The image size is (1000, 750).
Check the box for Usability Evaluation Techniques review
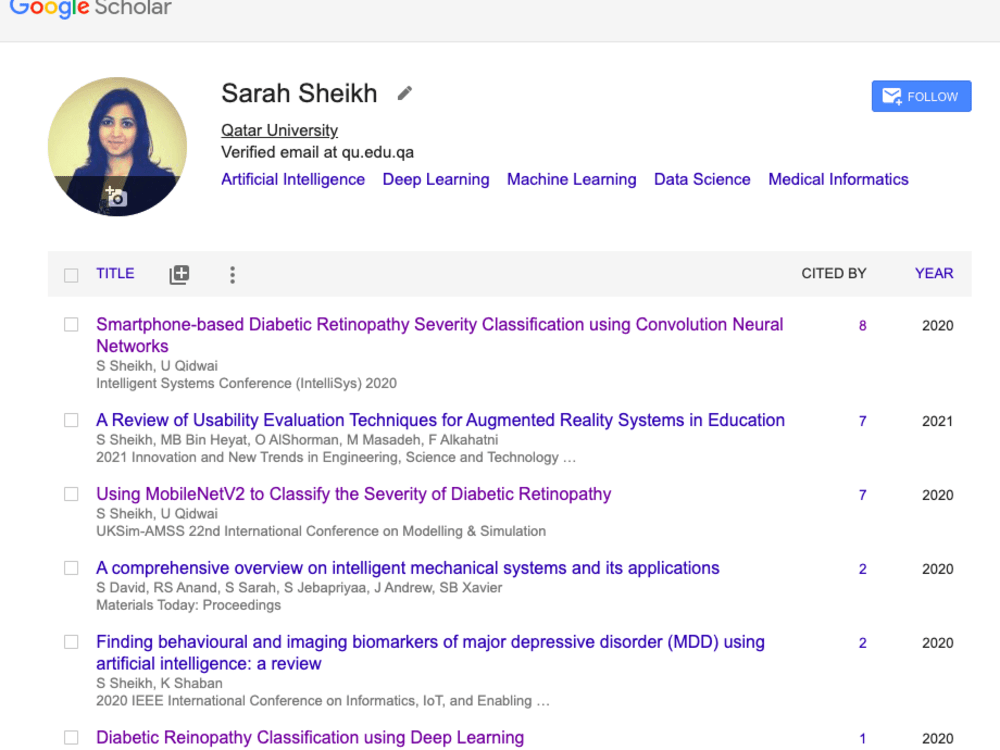(x=71, y=420)
